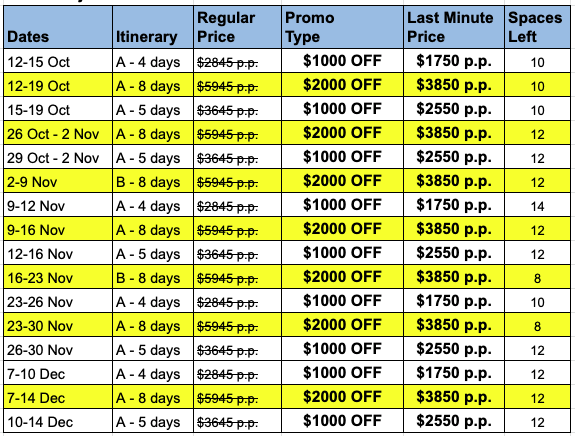Click the Spaces Left header cell
The width and height of the screenshot is (575, 436).
click(x=537, y=27)
